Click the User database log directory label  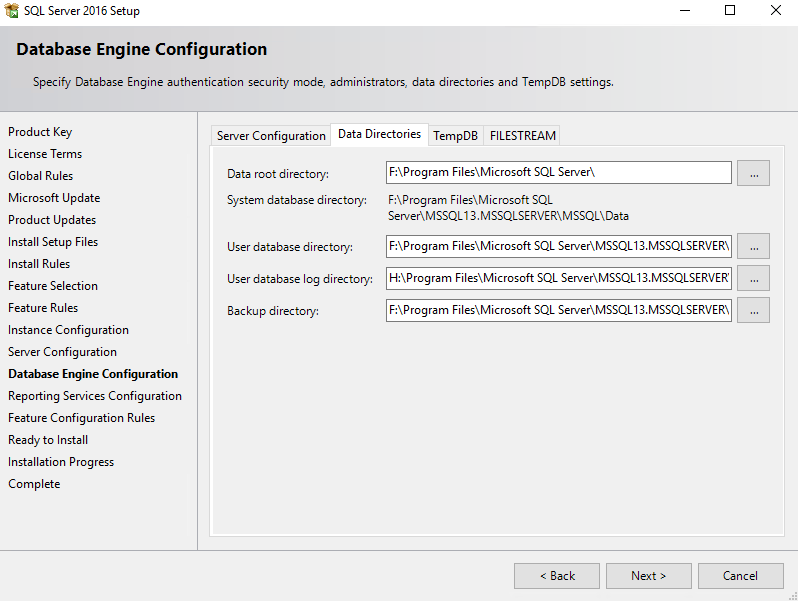tap(300, 279)
